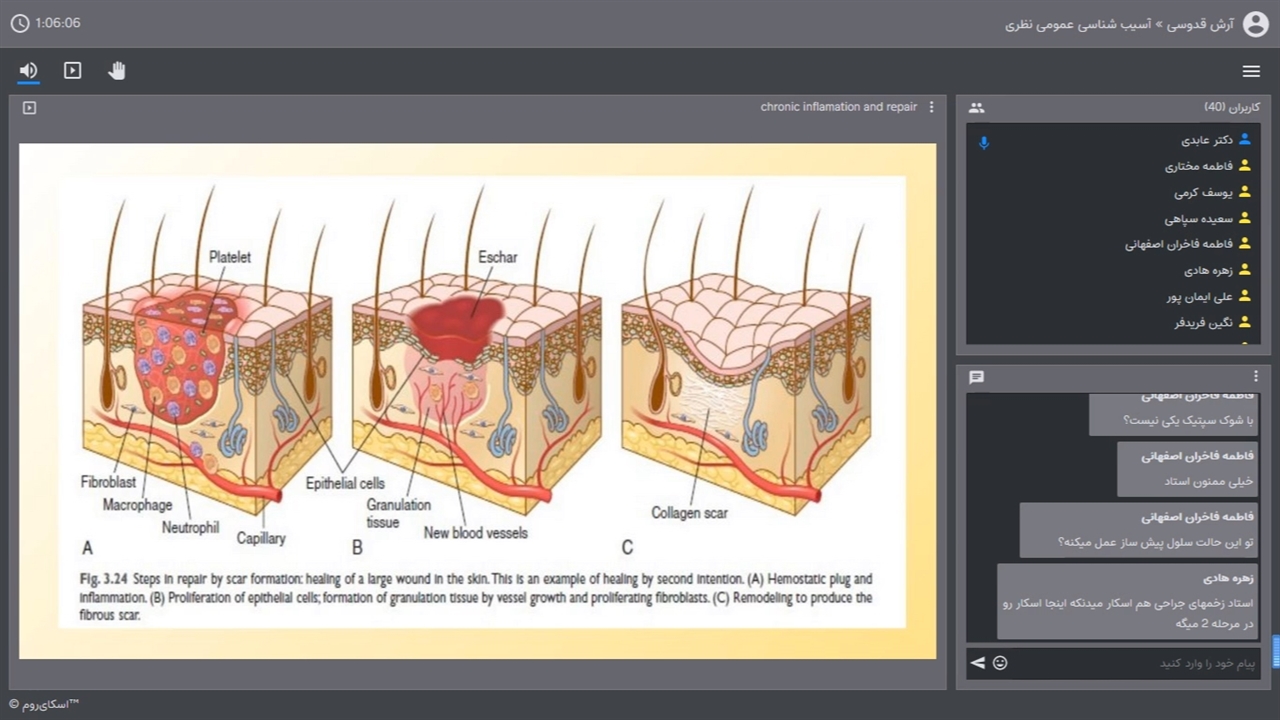Open presentation panel three-dot options menu
1280x720 pixels.
[932, 107]
